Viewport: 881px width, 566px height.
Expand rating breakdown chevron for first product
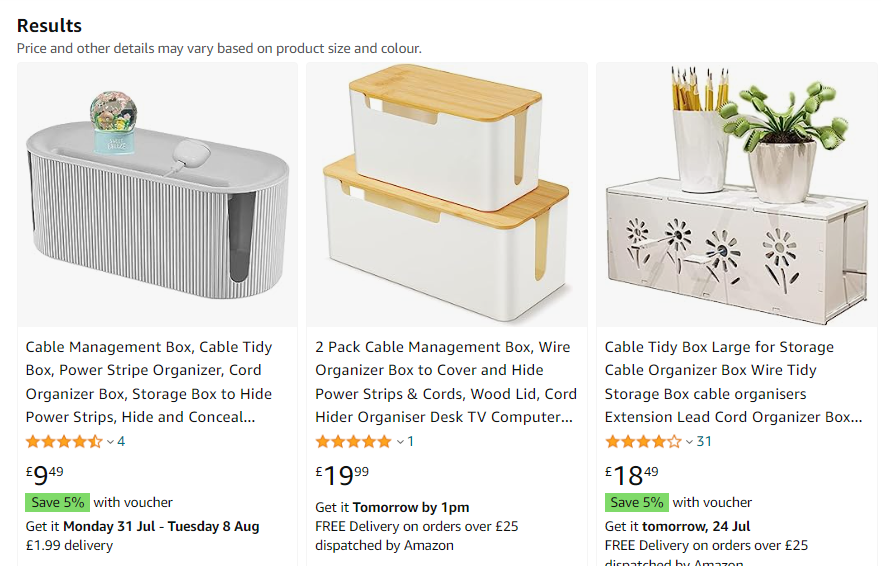110,442
